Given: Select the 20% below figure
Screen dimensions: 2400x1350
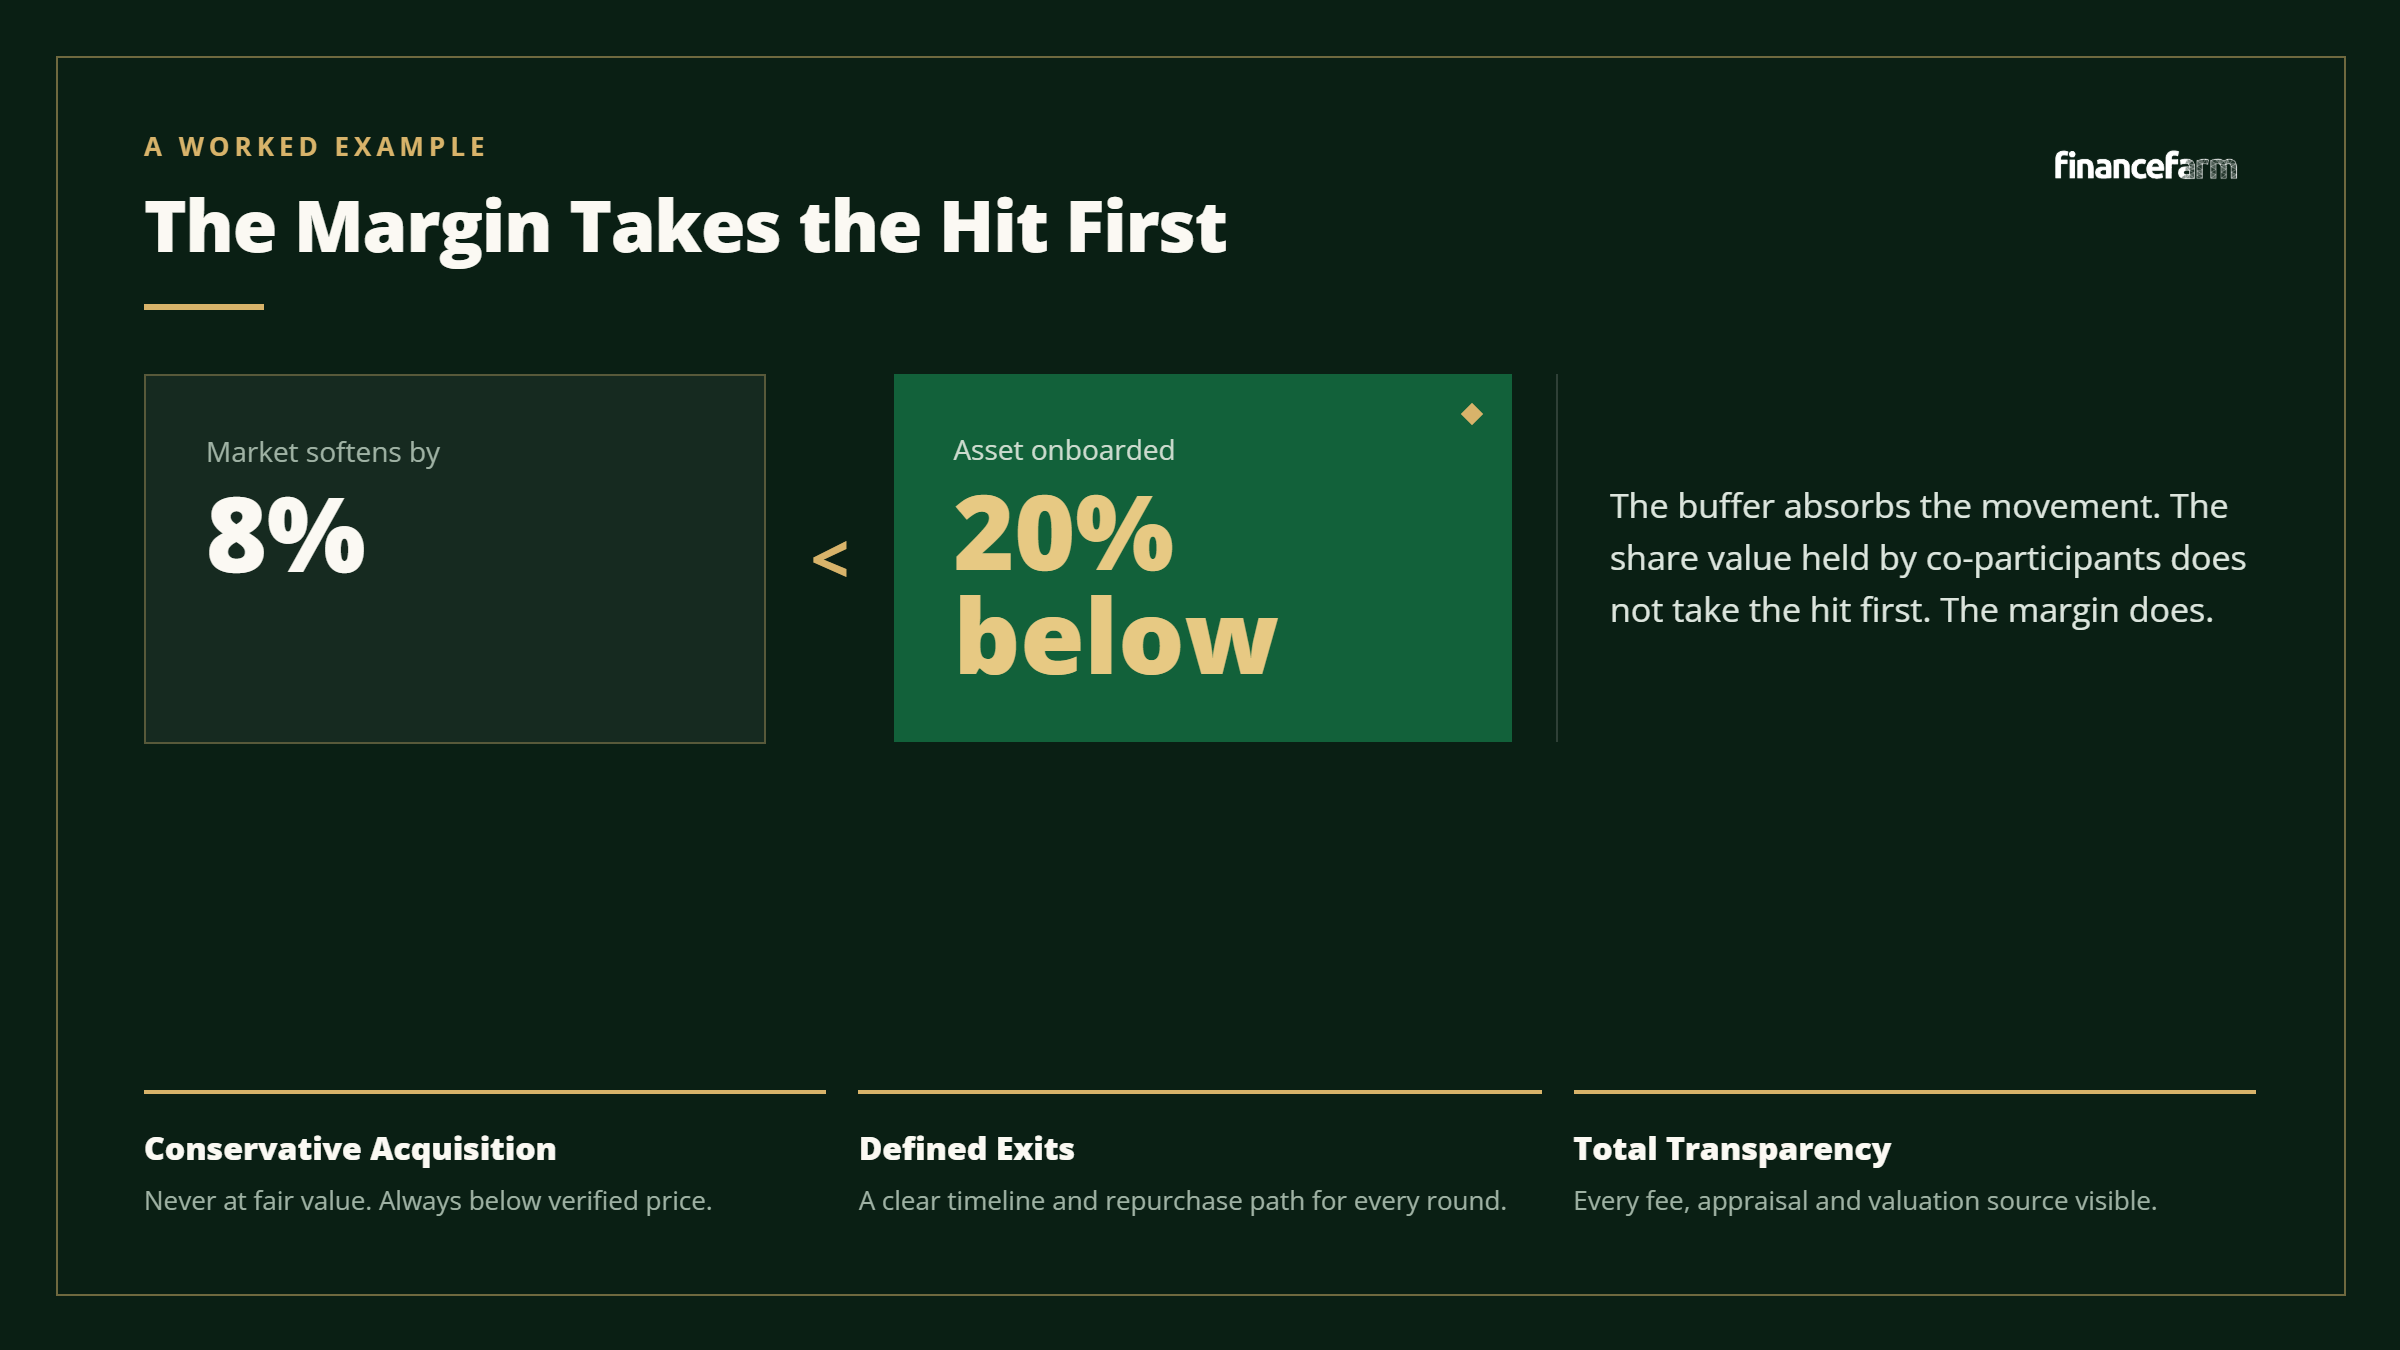Looking at the screenshot, I should pyautogui.click(x=1116, y=584).
